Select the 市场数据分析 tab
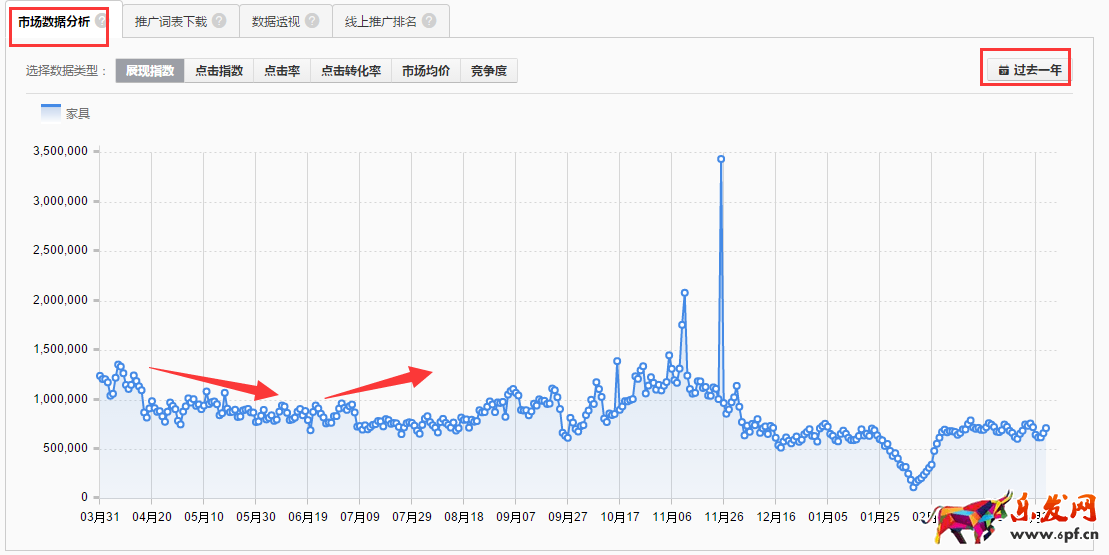 pyautogui.click(x=56, y=21)
